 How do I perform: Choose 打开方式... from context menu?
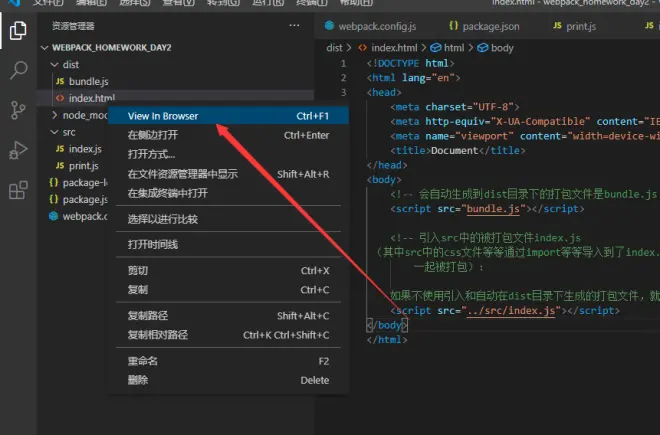pyautogui.click(x=228, y=155)
